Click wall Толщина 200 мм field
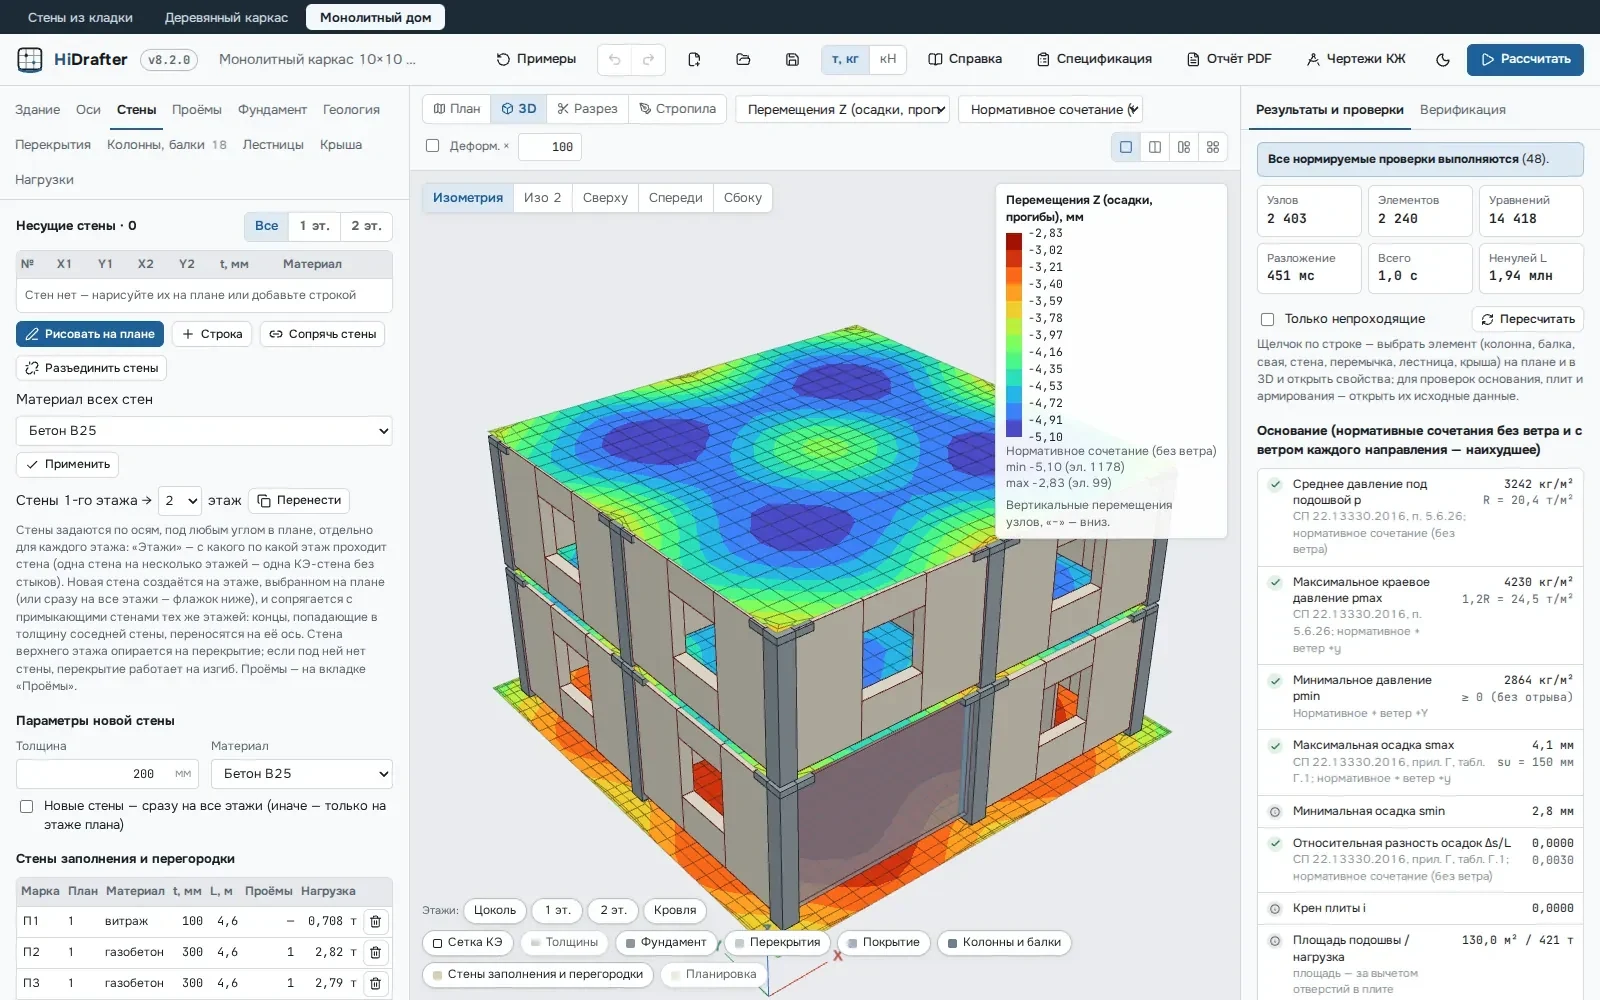 [107, 774]
